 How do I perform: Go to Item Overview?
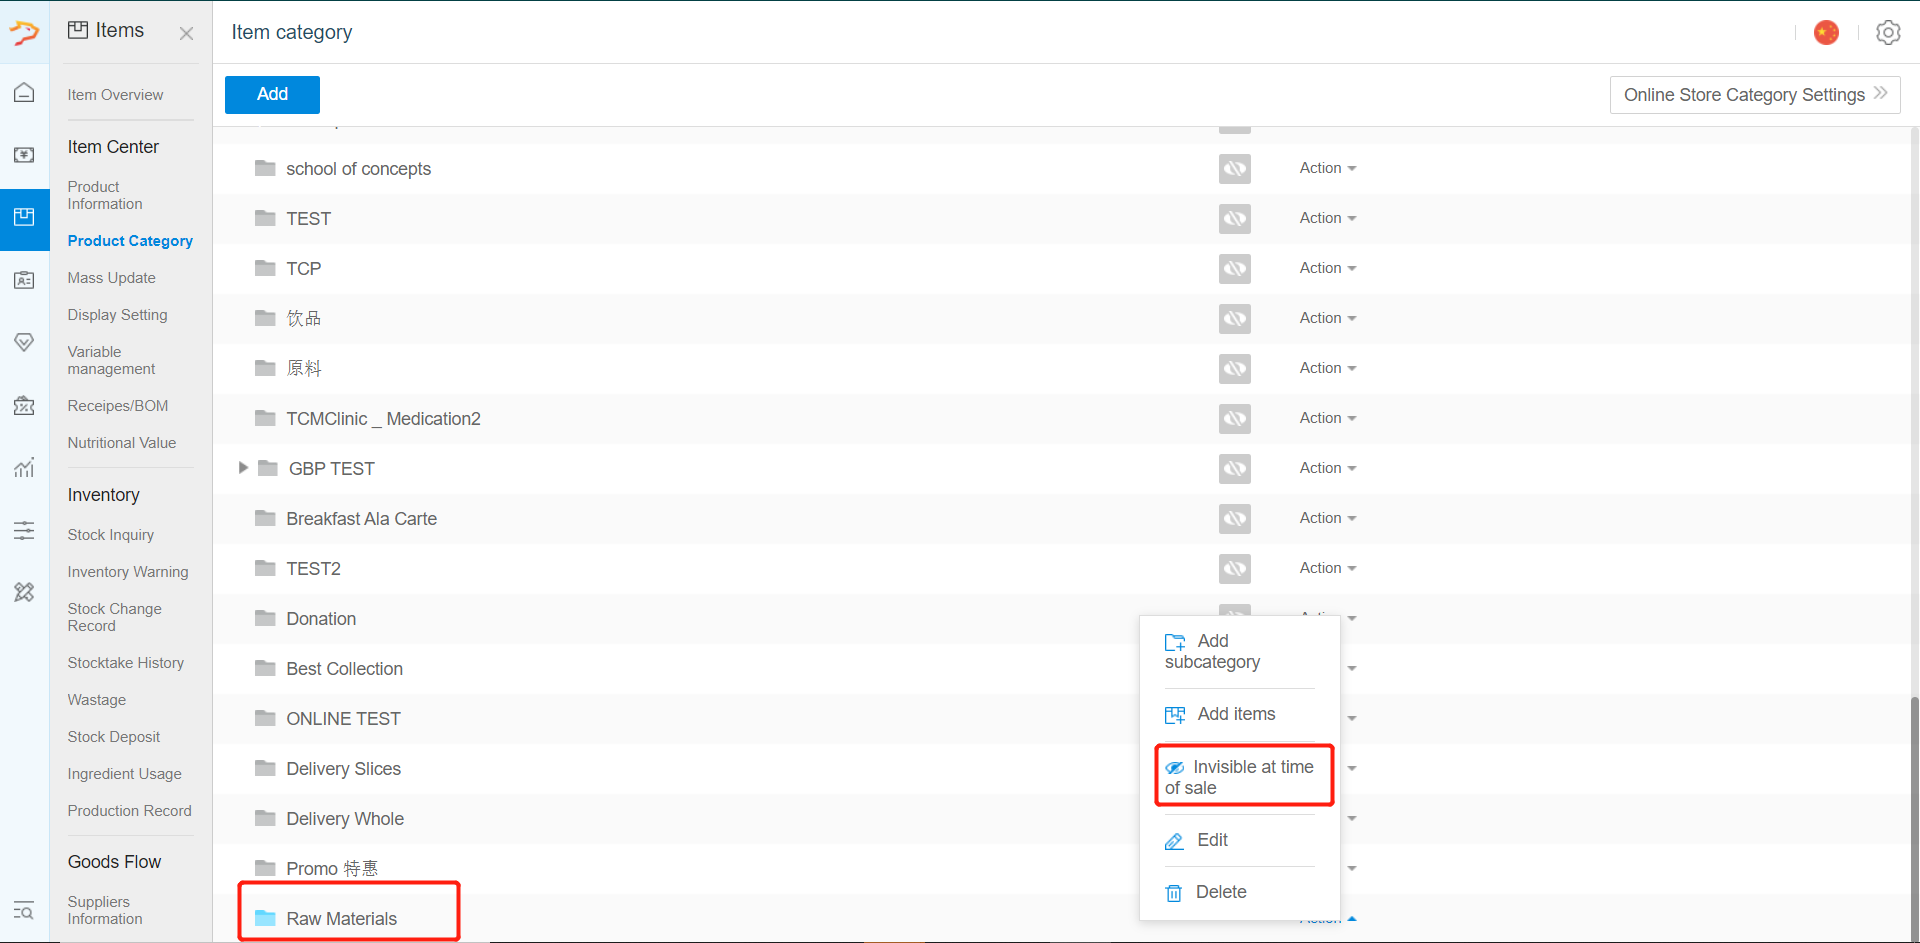115,95
